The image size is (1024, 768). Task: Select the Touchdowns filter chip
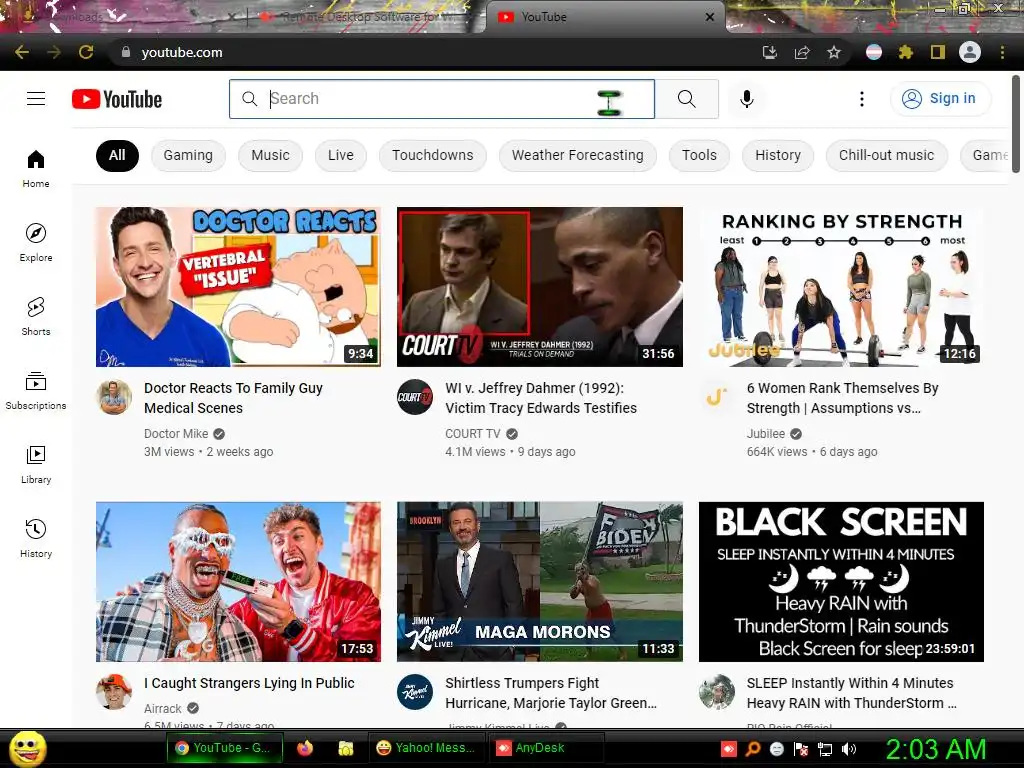click(x=432, y=155)
